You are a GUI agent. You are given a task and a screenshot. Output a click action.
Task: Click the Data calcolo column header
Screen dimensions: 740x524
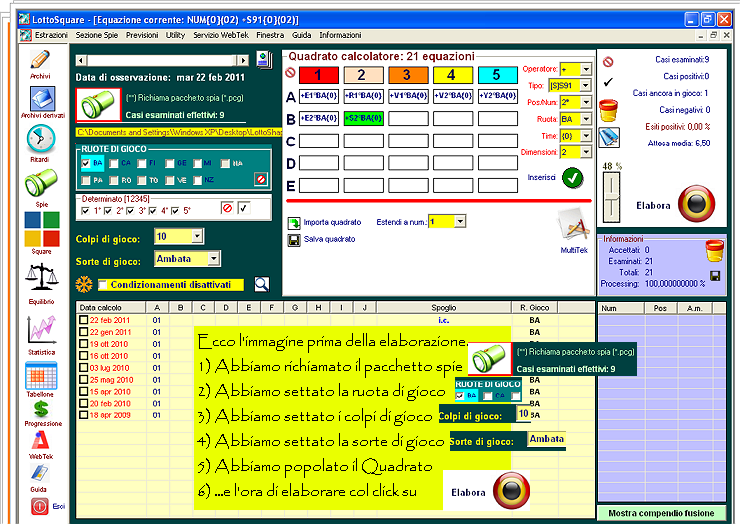pos(110,307)
